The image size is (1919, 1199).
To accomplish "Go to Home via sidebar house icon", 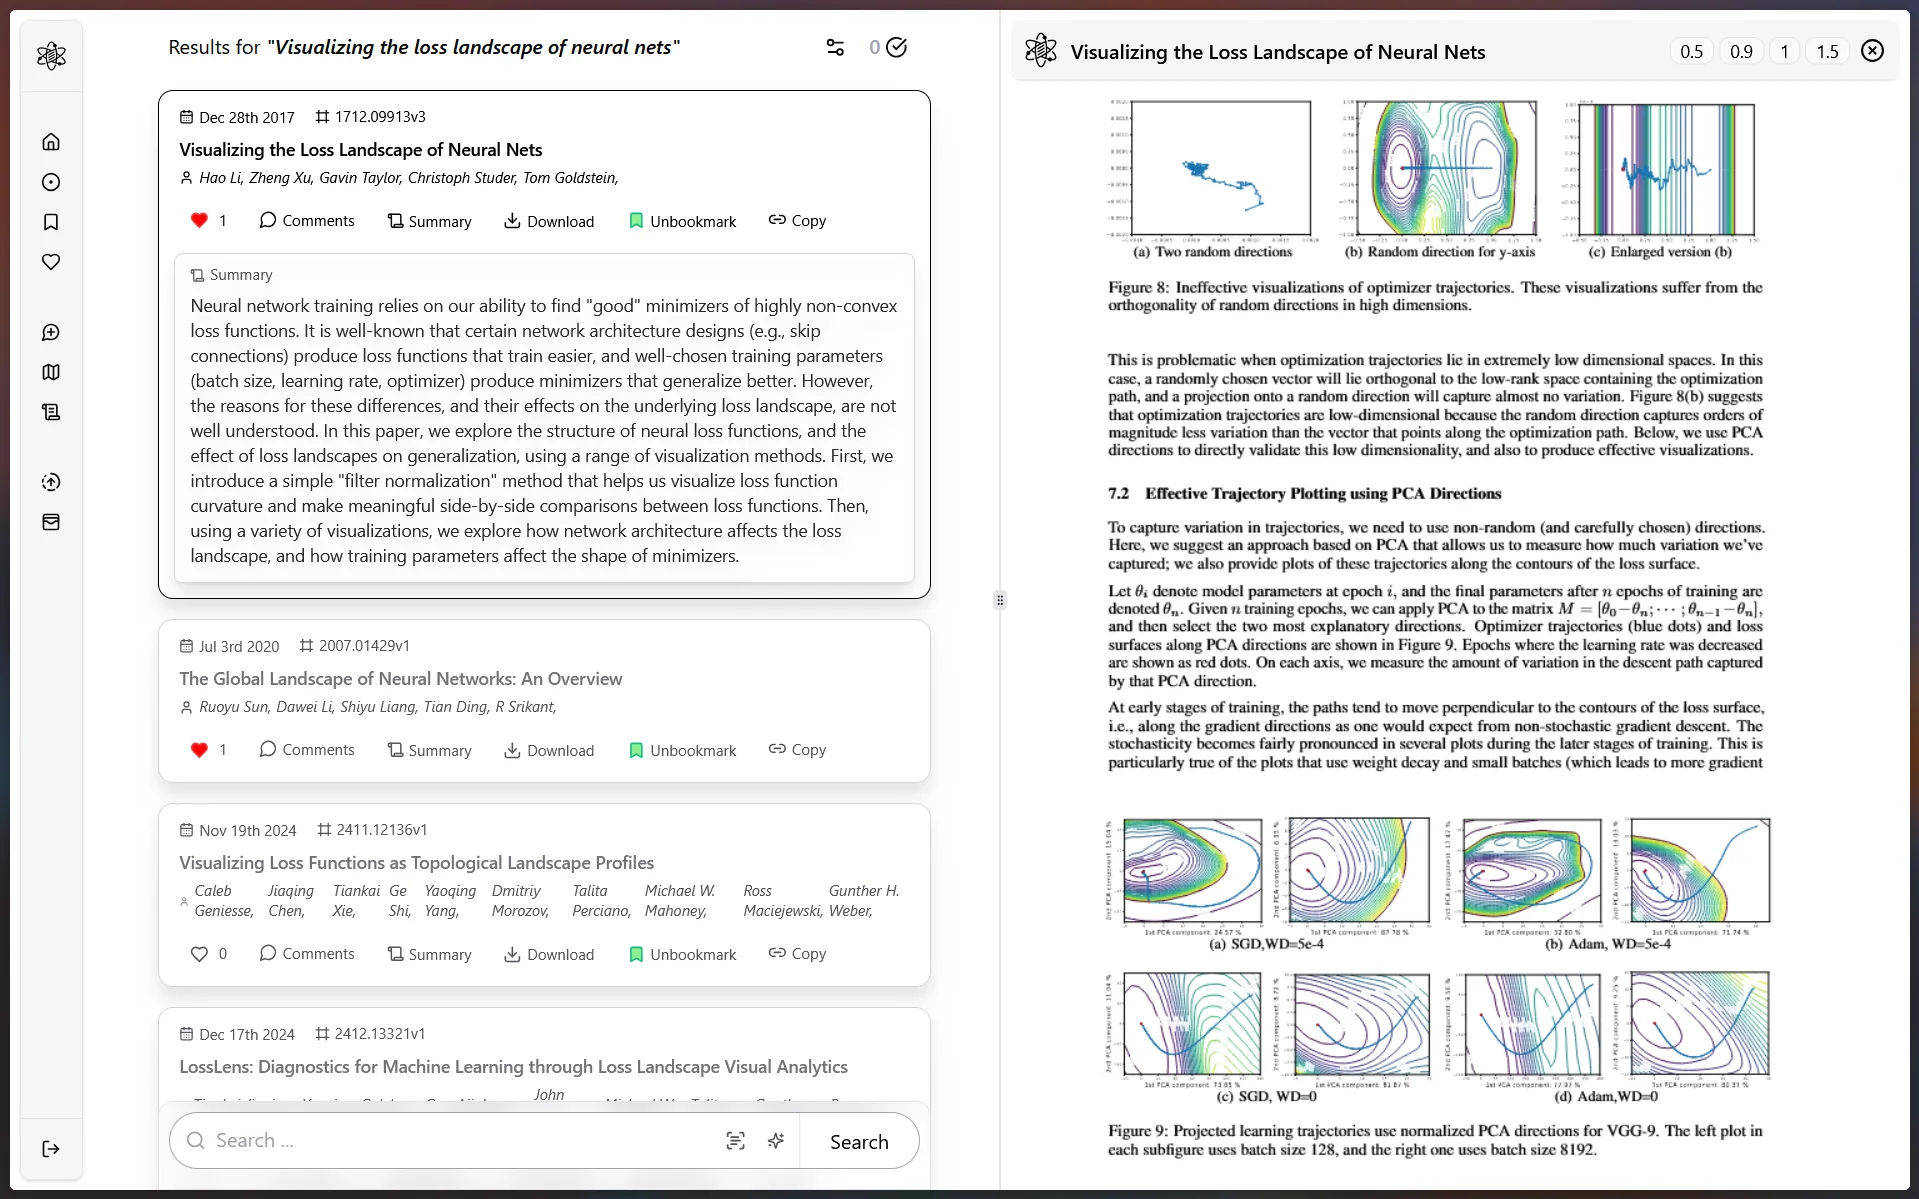I will pos(51,142).
